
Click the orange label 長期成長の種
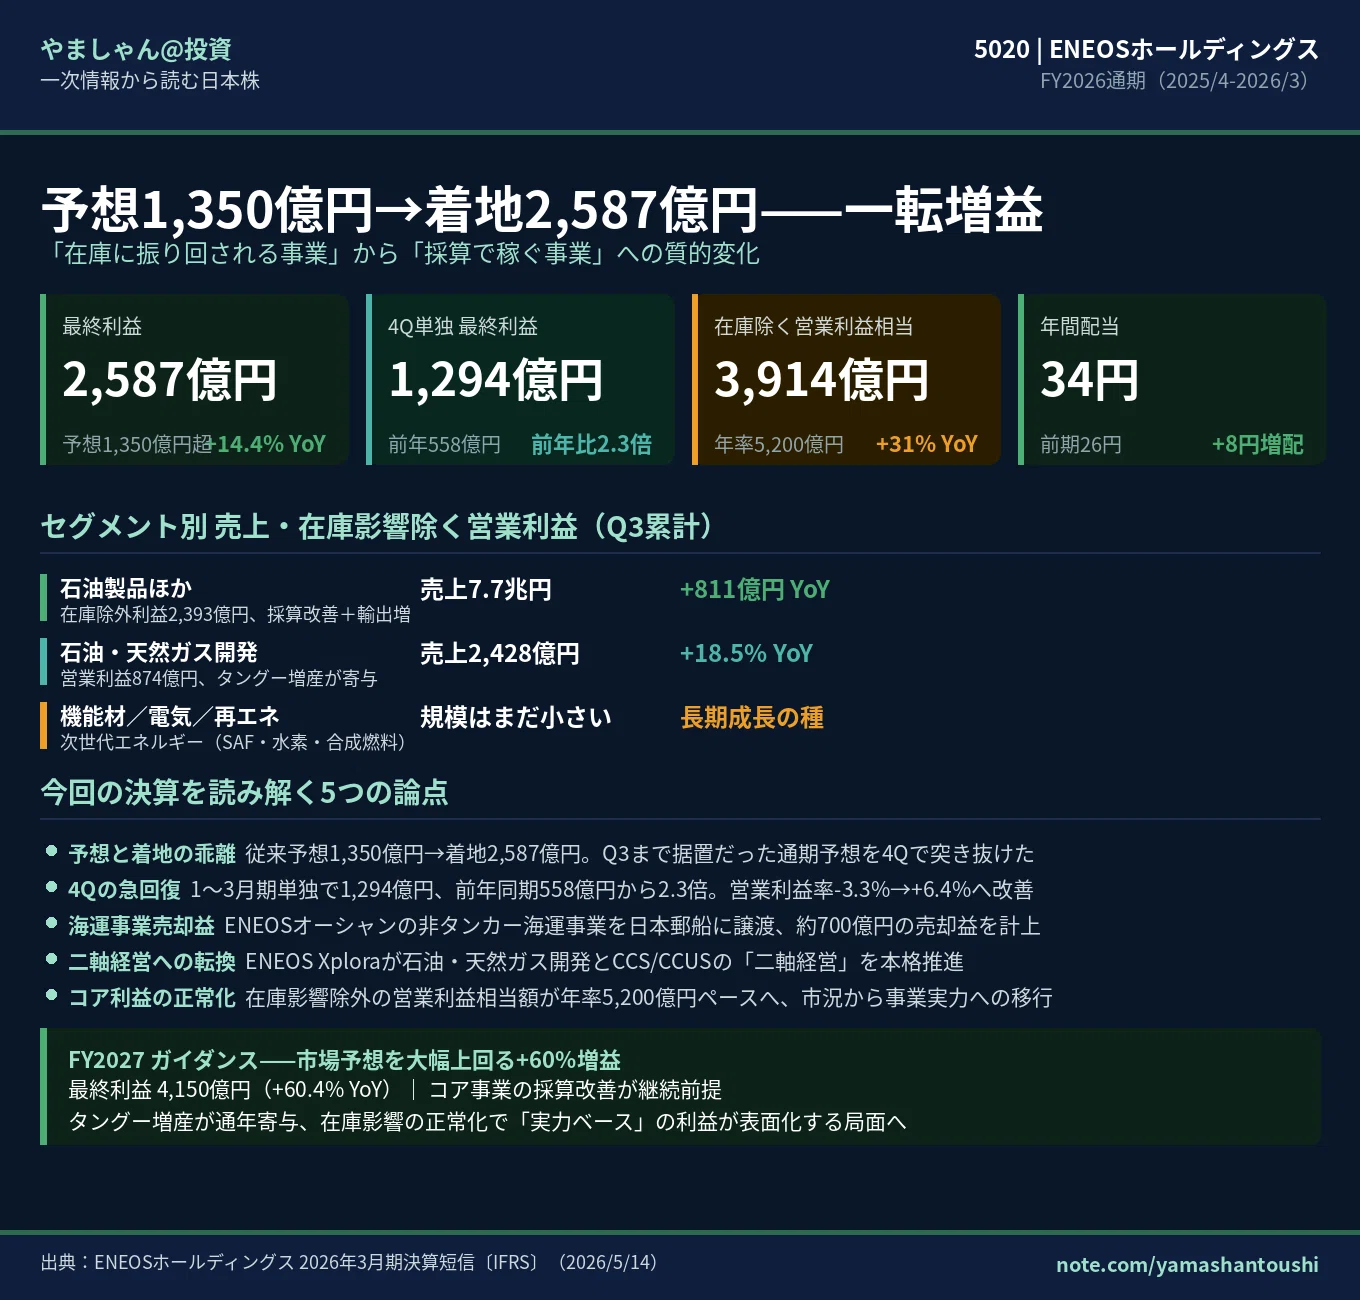point(752,717)
